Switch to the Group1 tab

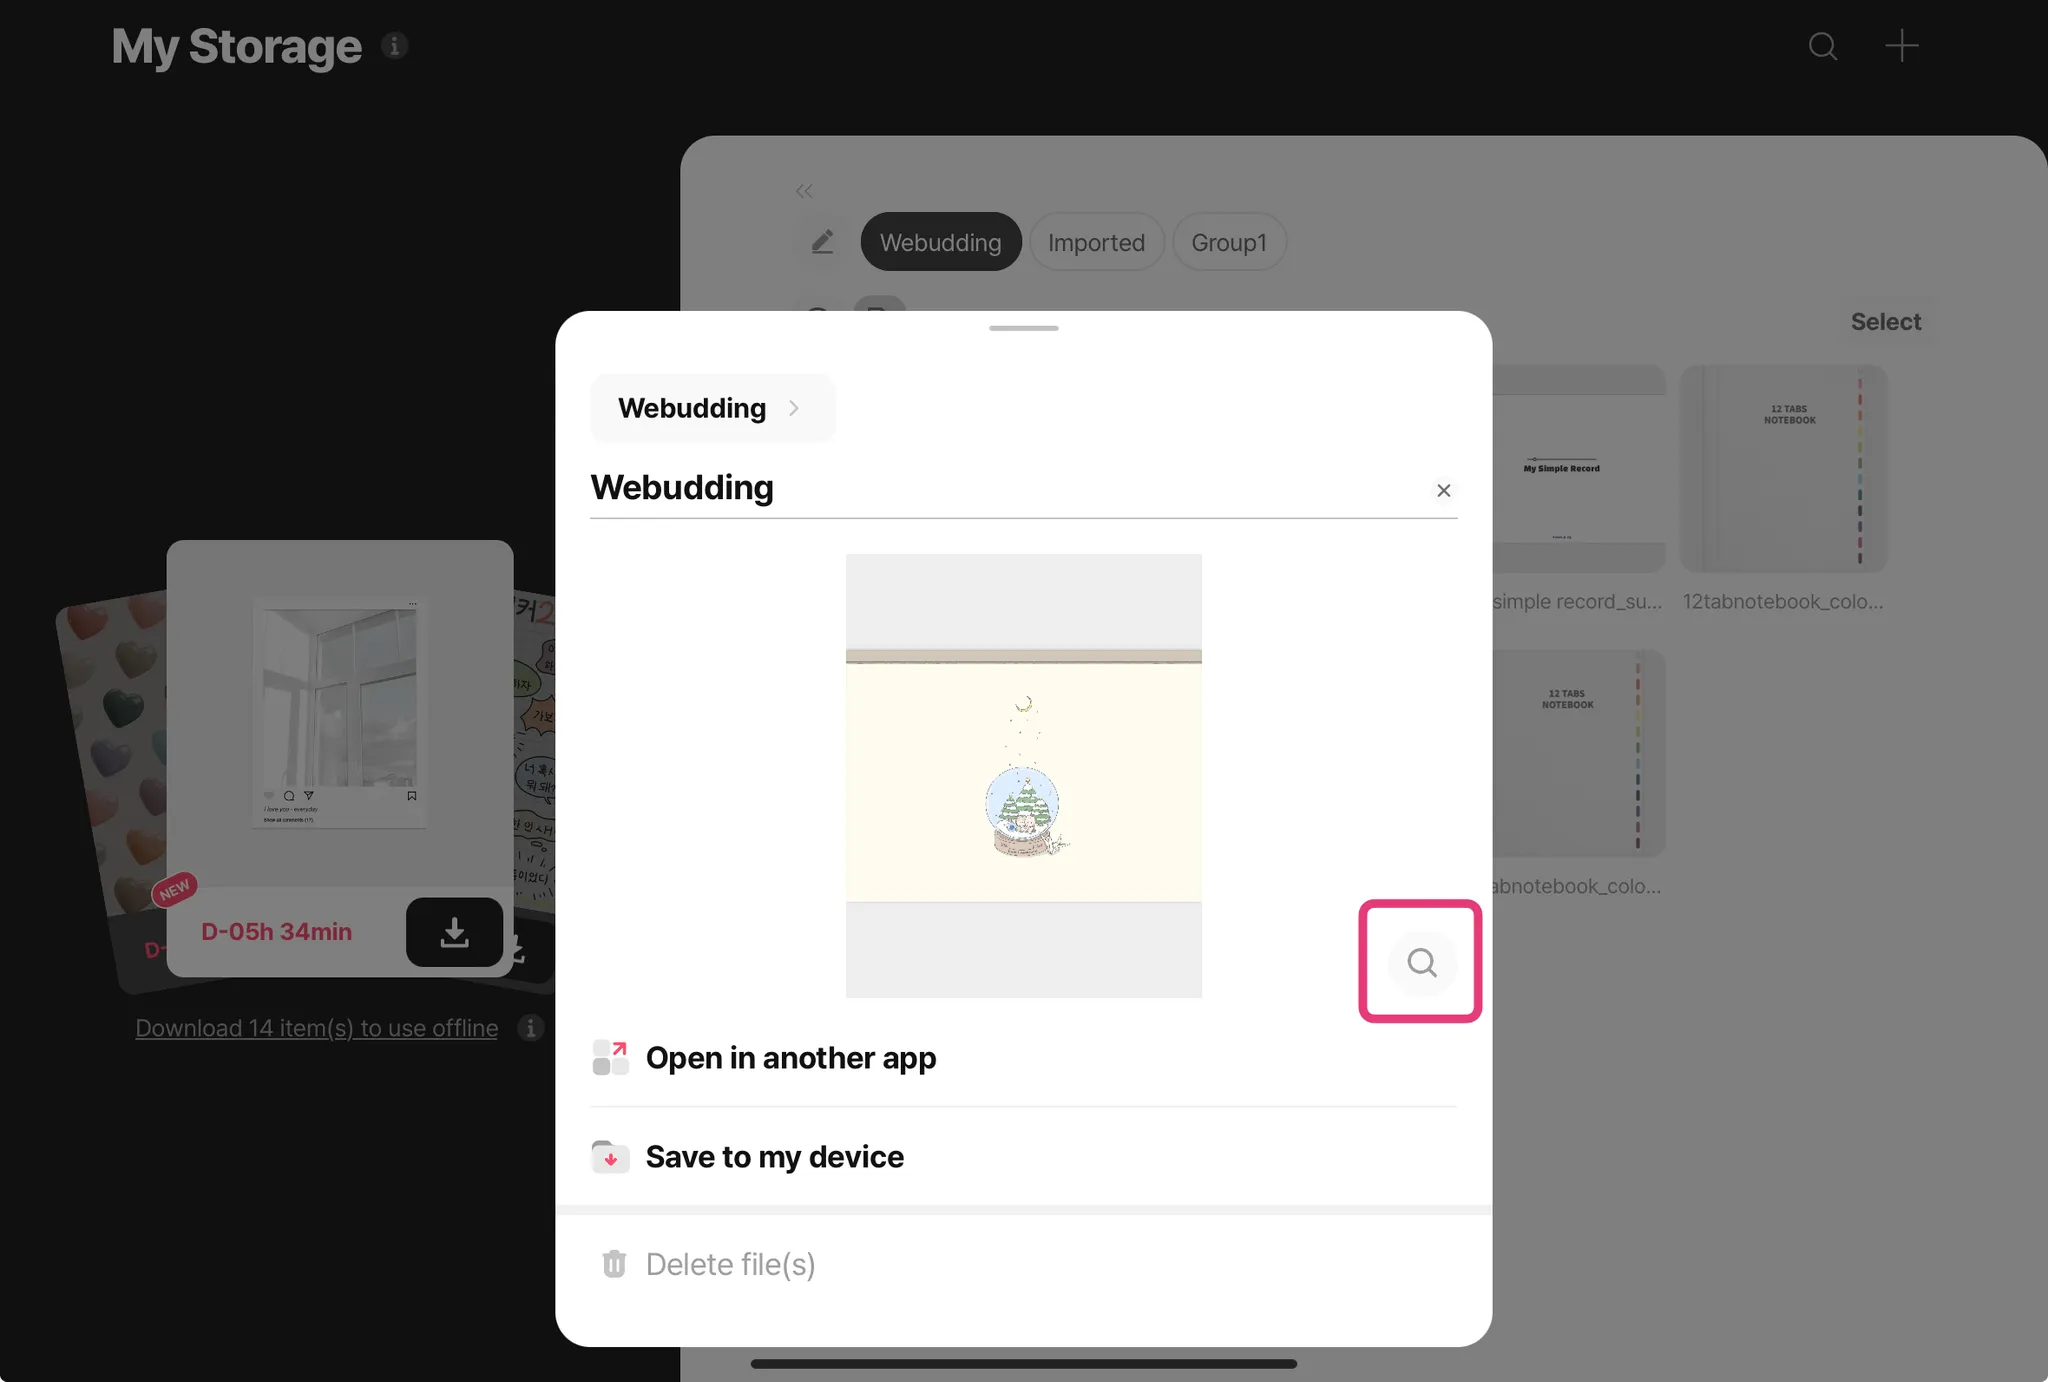pyautogui.click(x=1228, y=242)
